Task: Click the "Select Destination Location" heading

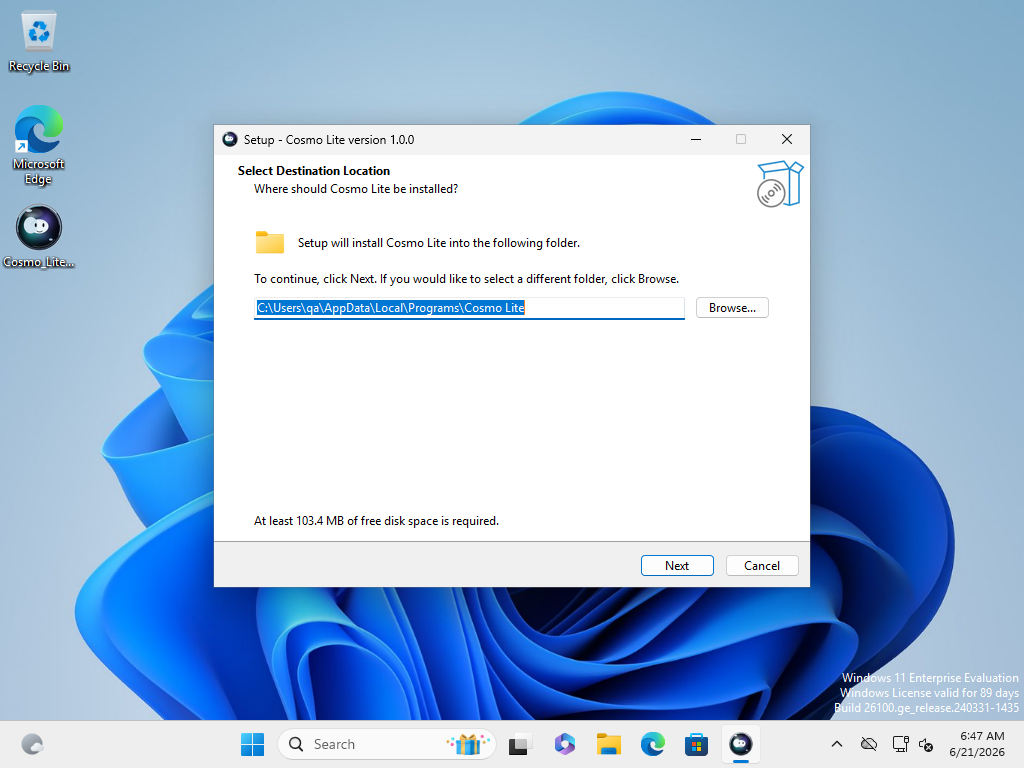Action: [313, 170]
